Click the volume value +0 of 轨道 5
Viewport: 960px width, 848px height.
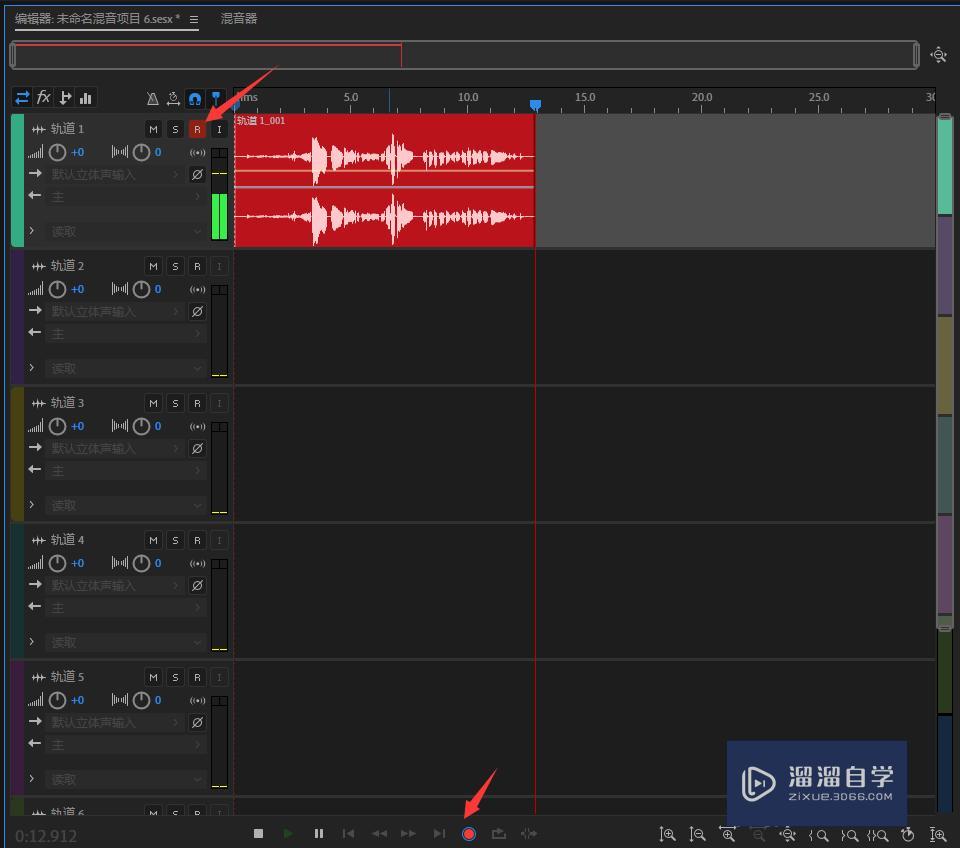coord(77,700)
